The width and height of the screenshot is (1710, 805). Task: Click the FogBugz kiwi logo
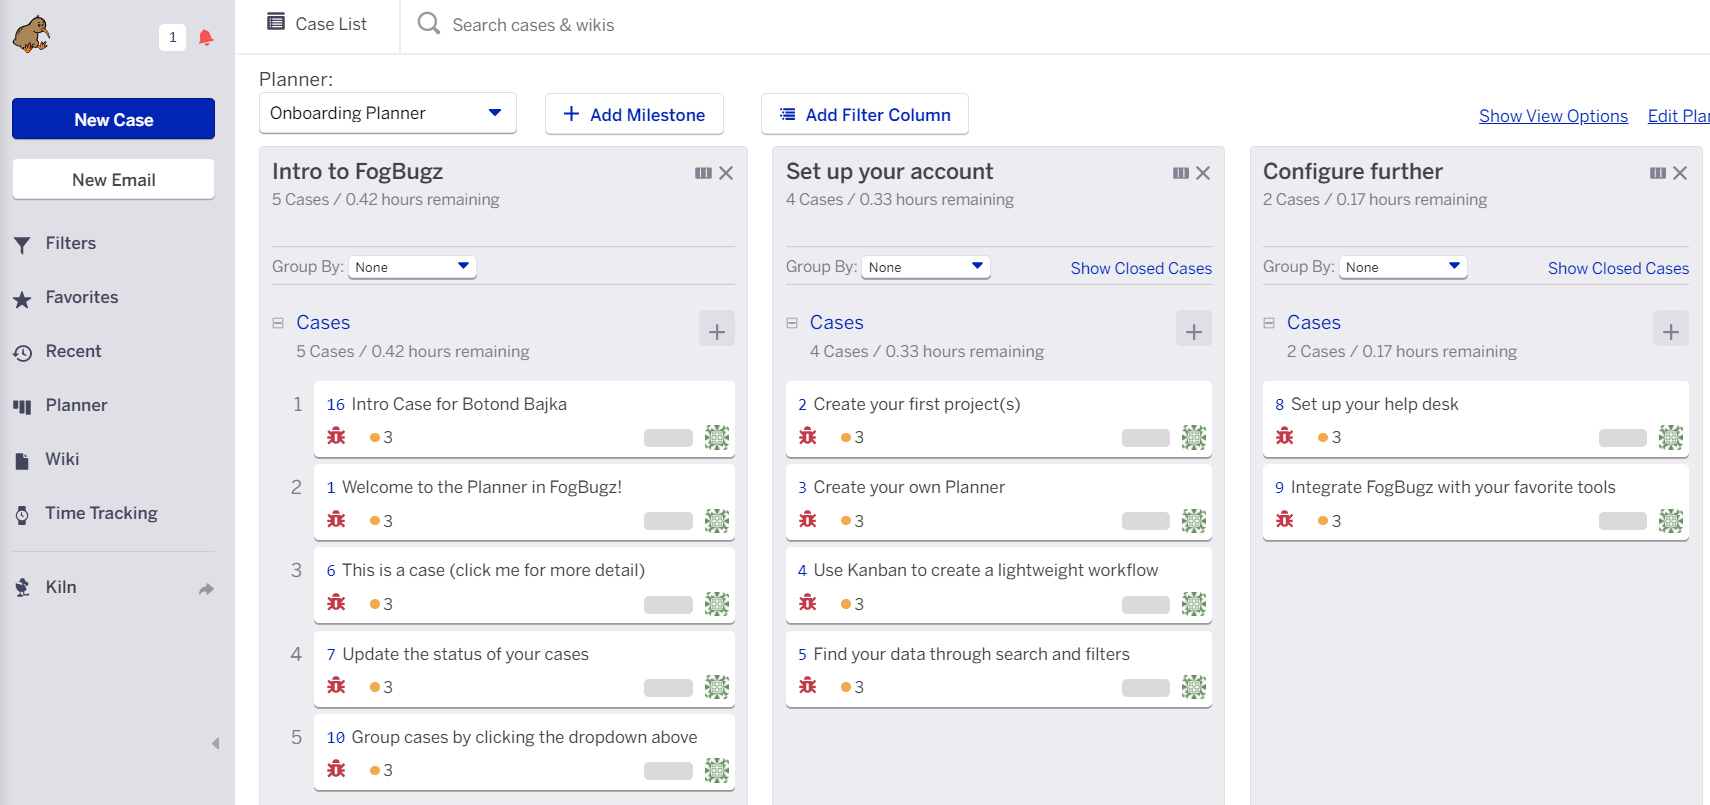pyautogui.click(x=32, y=35)
